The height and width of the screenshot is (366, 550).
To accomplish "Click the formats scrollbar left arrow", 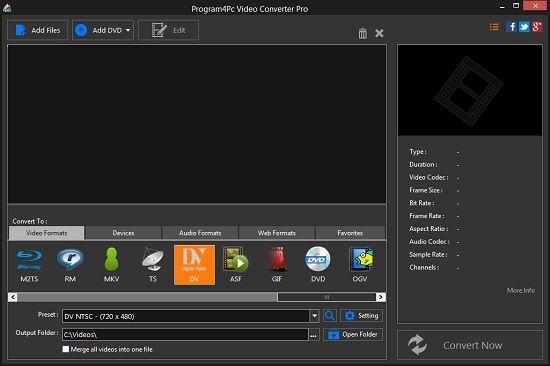I will pos(13,297).
